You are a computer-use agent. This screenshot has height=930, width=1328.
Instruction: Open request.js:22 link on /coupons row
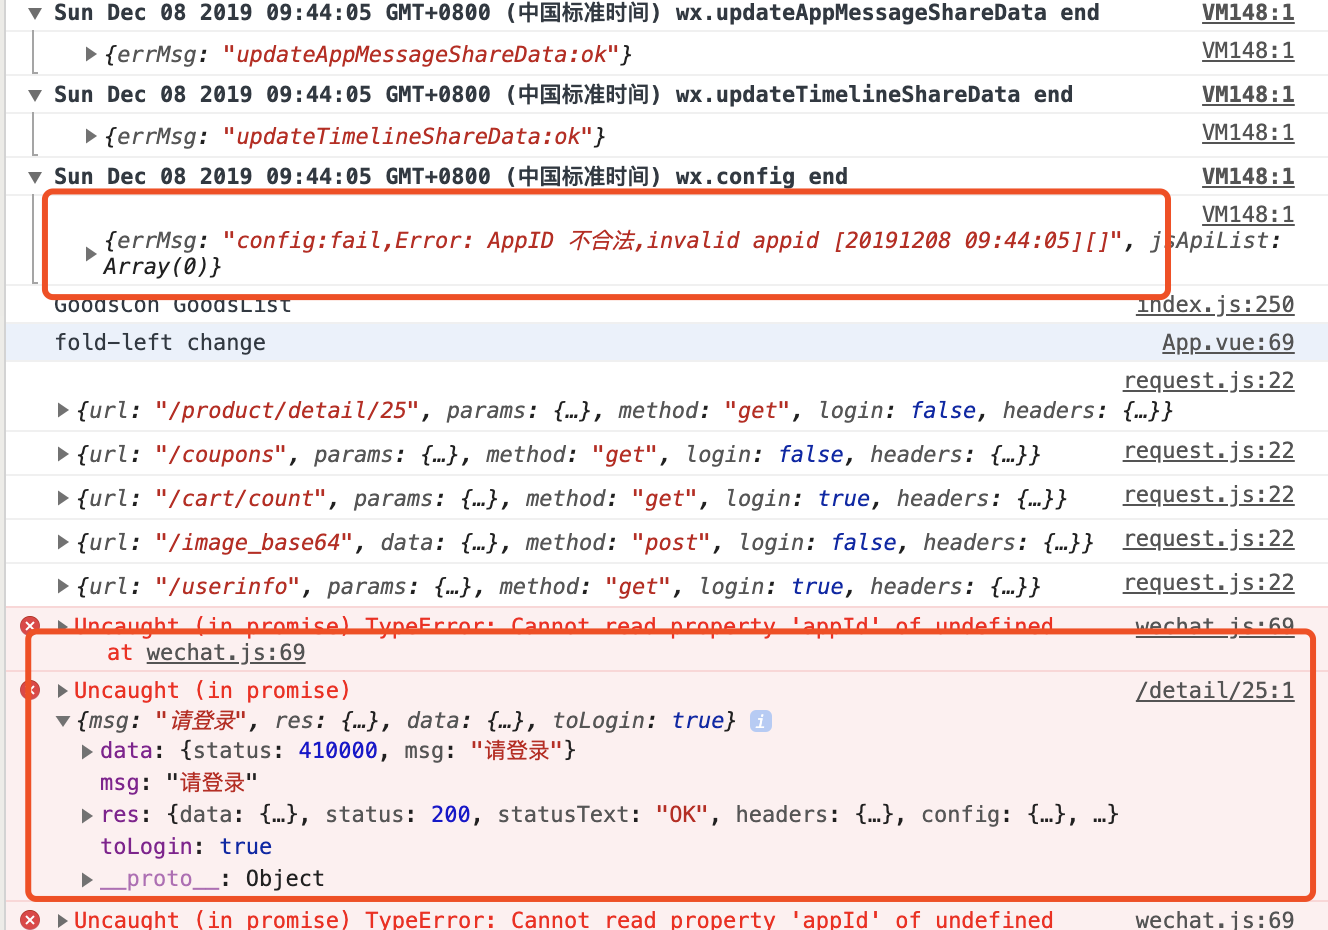tap(1208, 451)
